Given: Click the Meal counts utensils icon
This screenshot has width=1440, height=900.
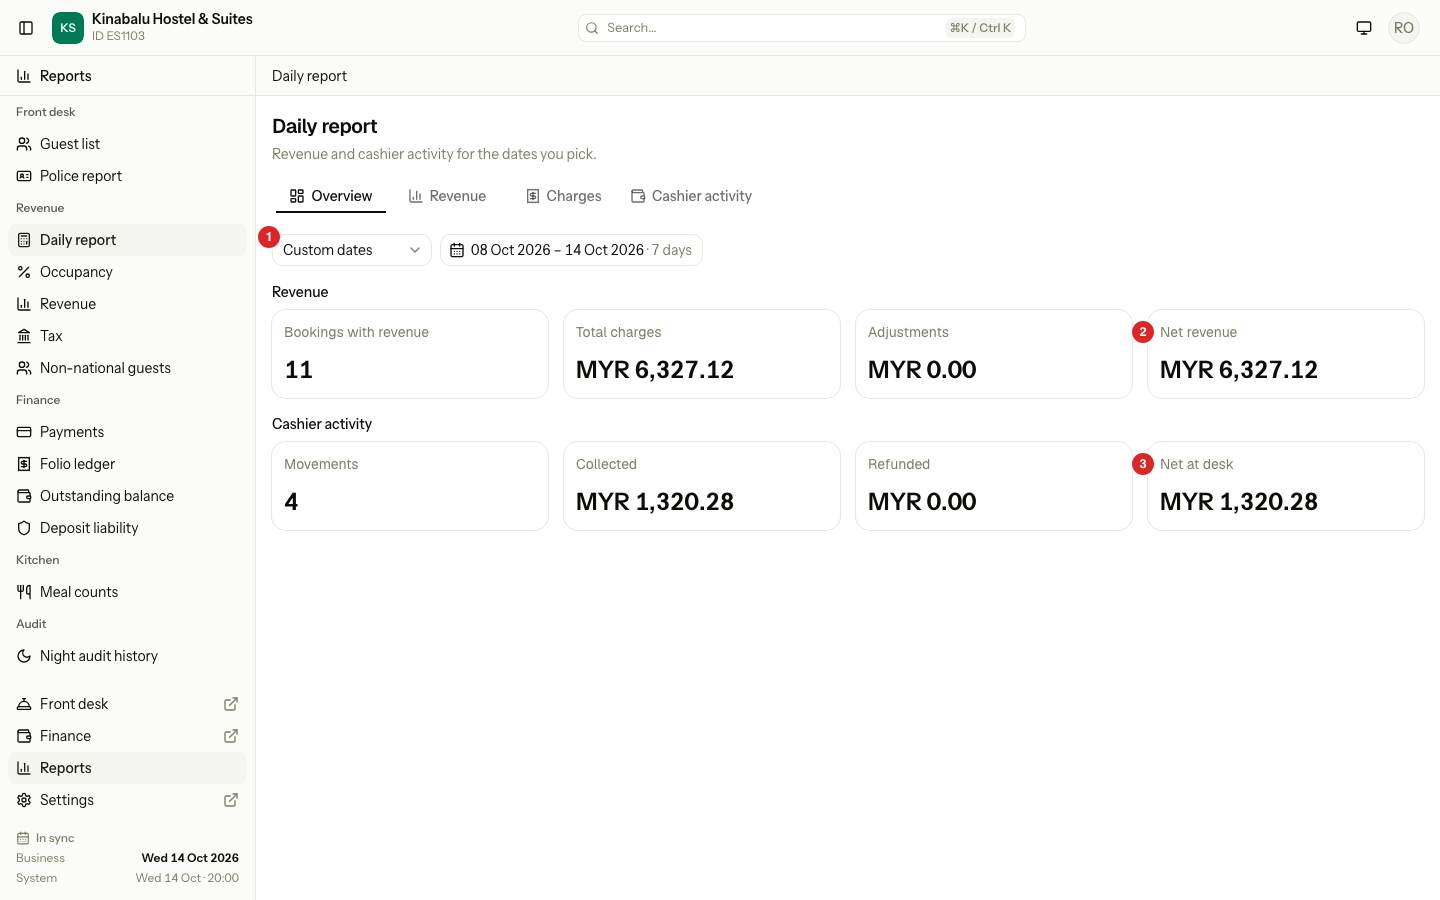Looking at the screenshot, I should click(x=24, y=592).
